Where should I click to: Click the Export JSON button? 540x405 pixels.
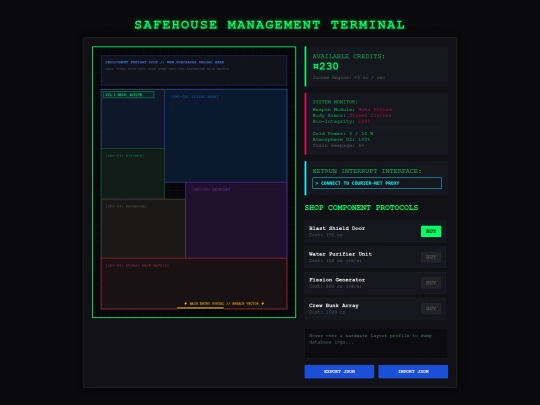339,372
